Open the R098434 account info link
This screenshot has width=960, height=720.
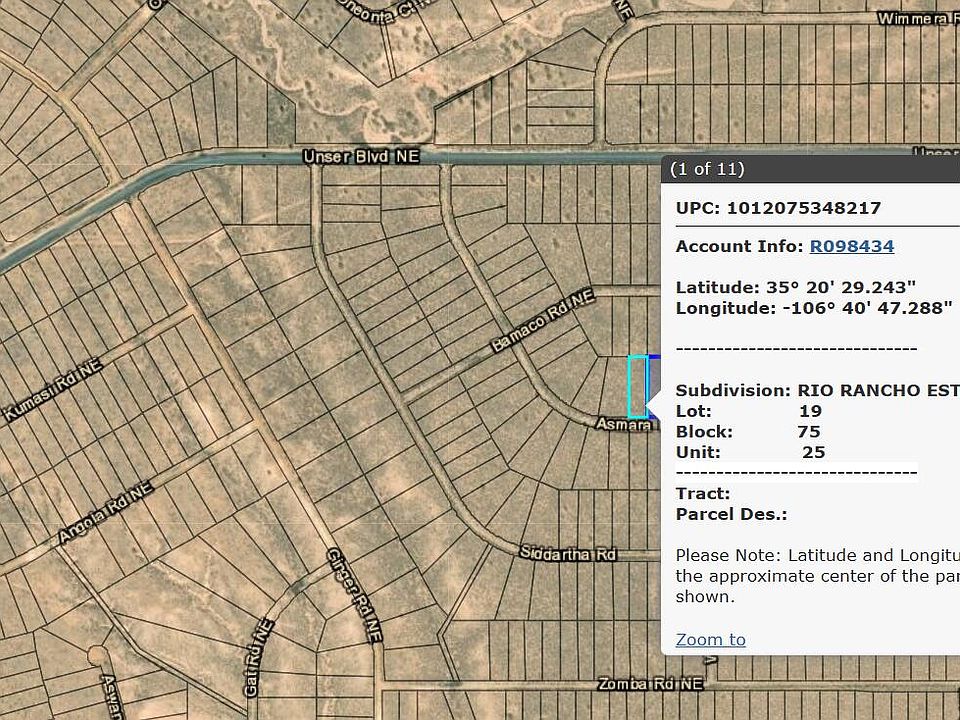click(x=851, y=246)
